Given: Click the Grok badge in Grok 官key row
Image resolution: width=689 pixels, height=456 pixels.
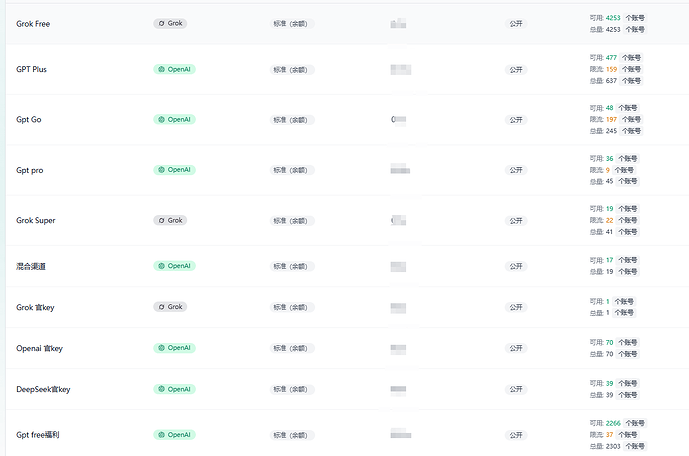Looking at the screenshot, I should coord(170,307).
